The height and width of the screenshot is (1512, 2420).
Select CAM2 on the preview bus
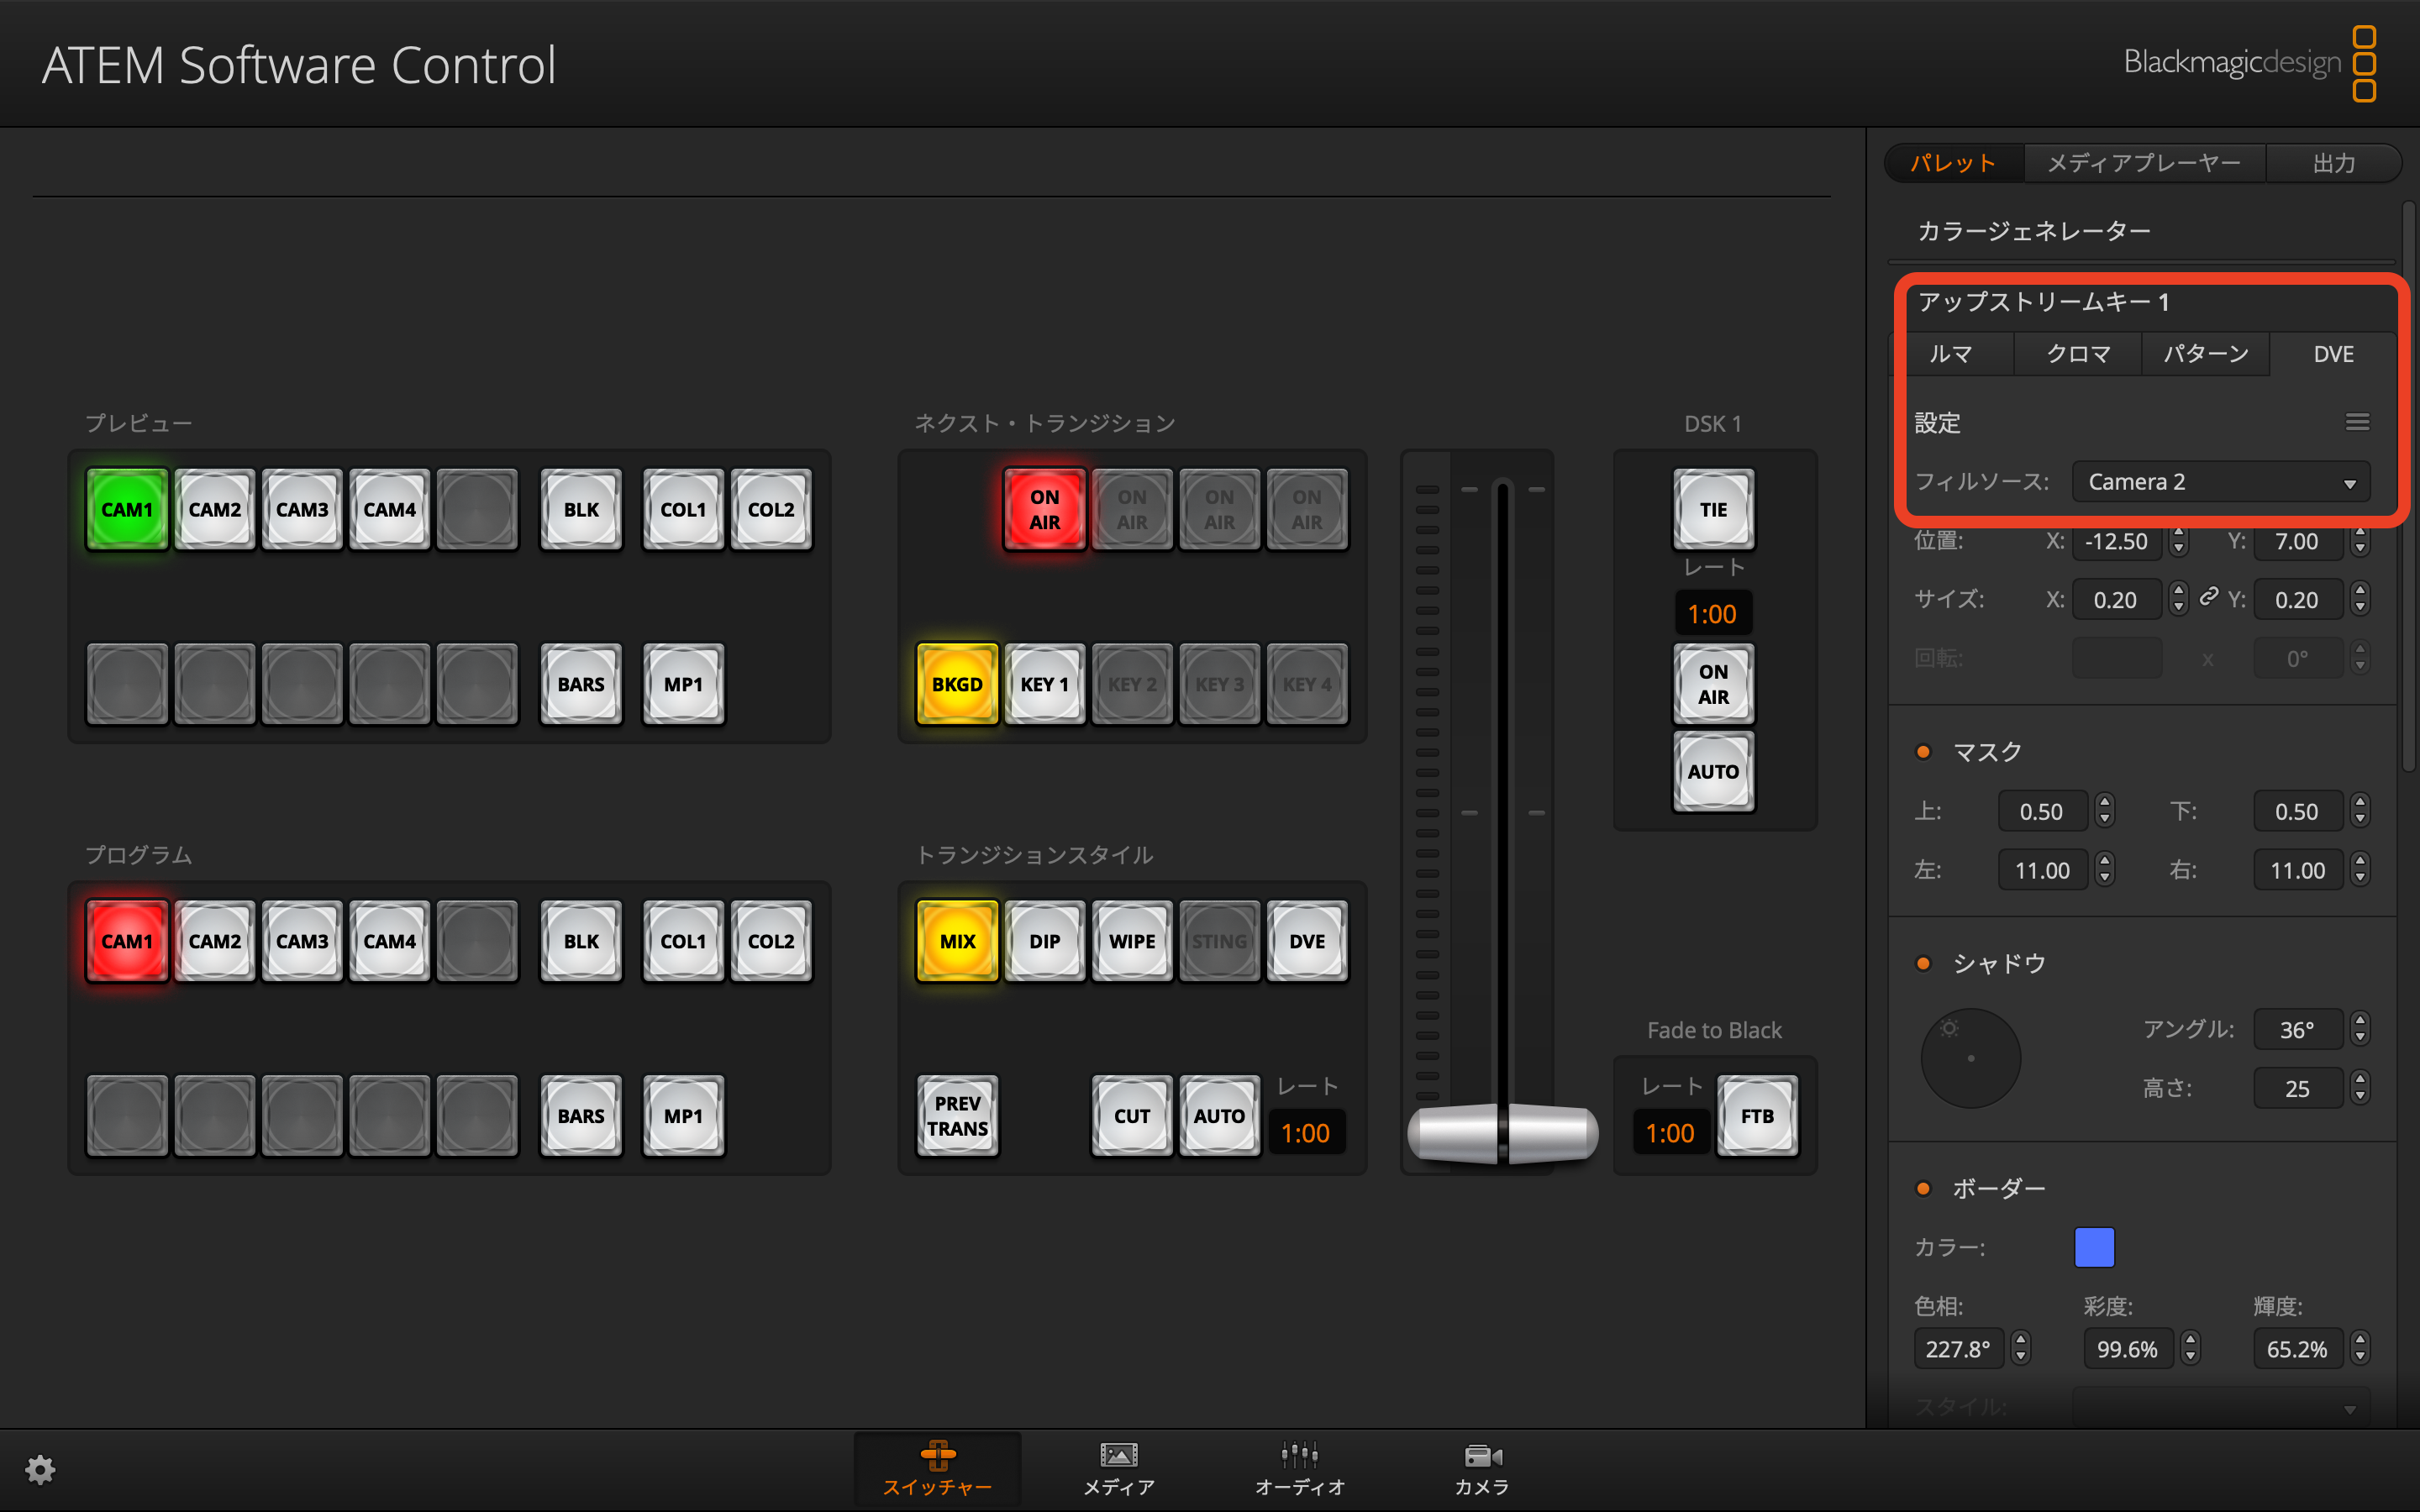(x=215, y=510)
